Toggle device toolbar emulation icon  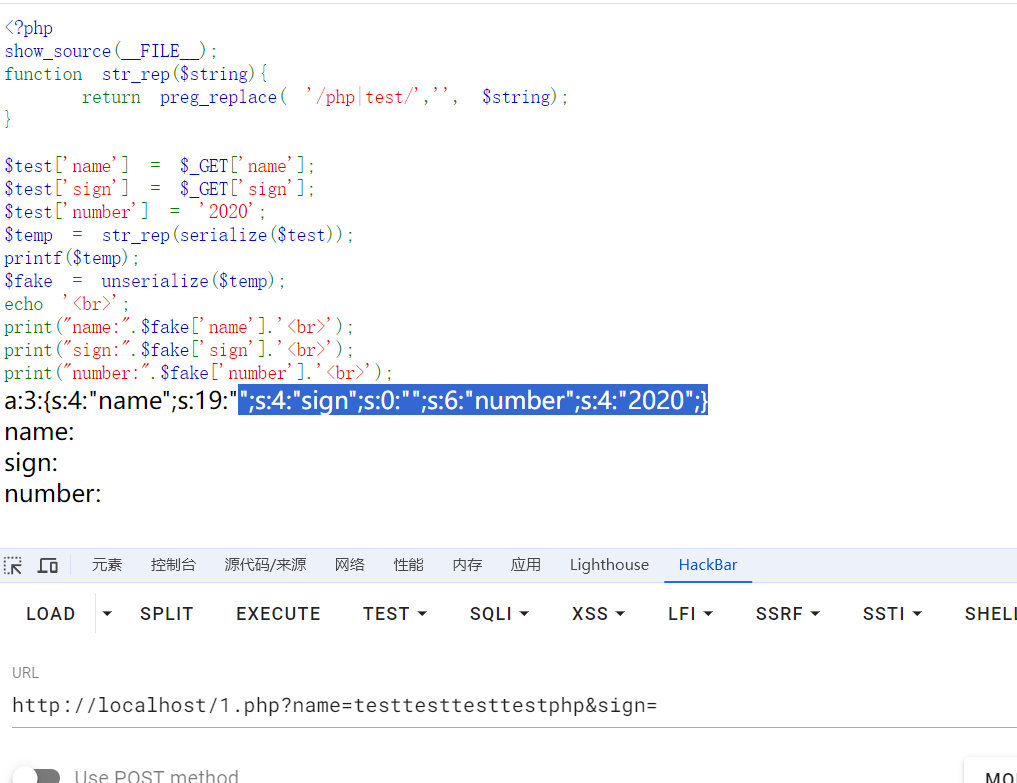point(48,565)
